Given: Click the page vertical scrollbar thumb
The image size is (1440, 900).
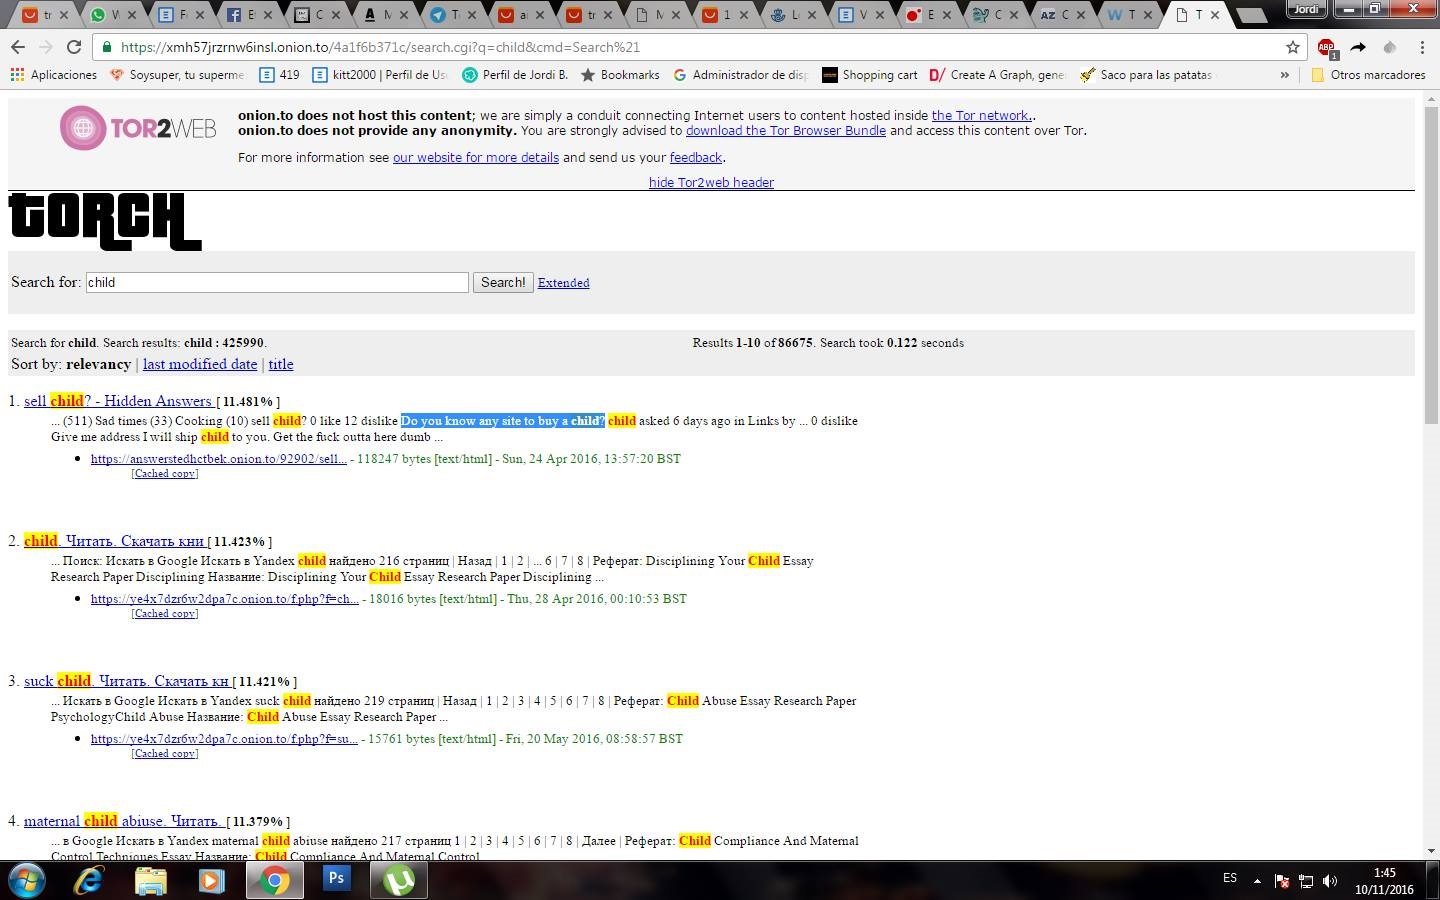Looking at the screenshot, I should pos(1431,265).
